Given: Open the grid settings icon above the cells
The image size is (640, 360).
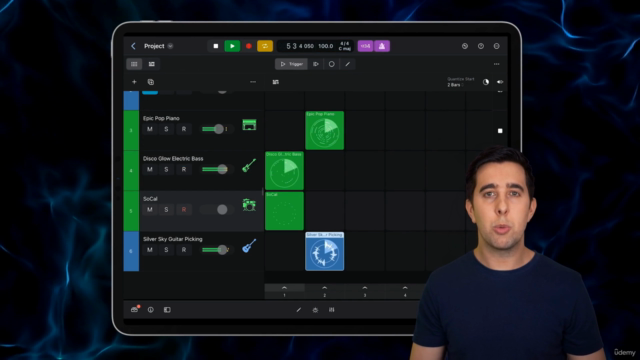Looking at the screenshot, I should tap(276, 82).
